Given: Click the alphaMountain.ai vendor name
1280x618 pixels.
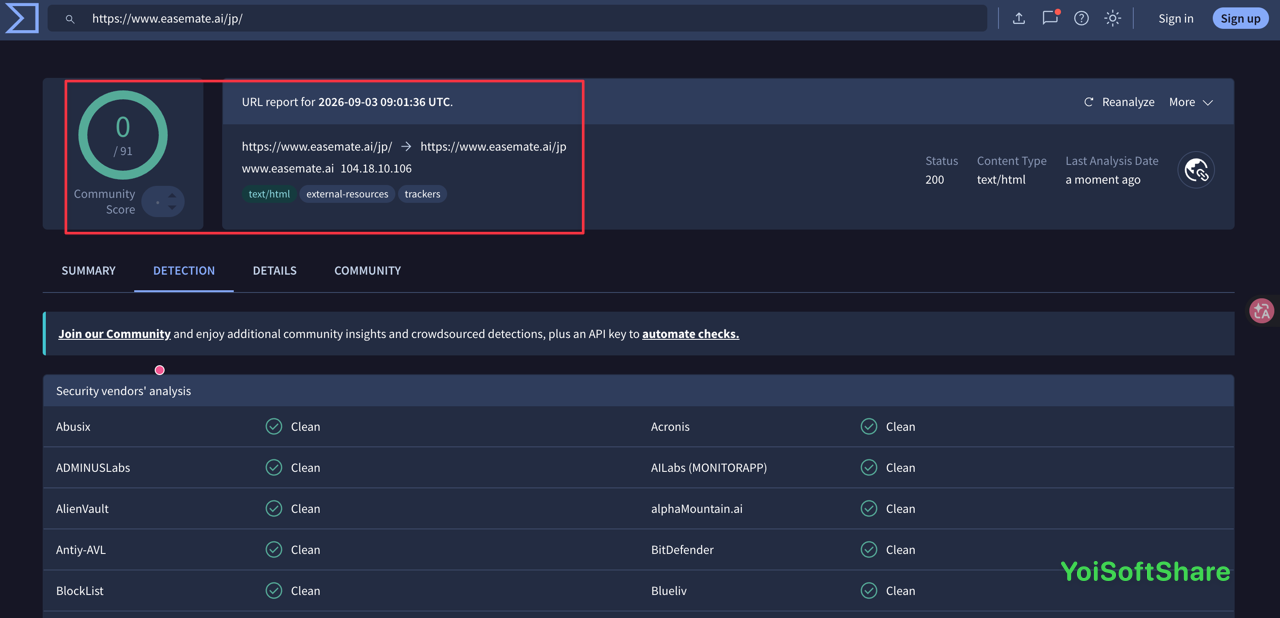Looking at the screenshot, I should (697, 508).
